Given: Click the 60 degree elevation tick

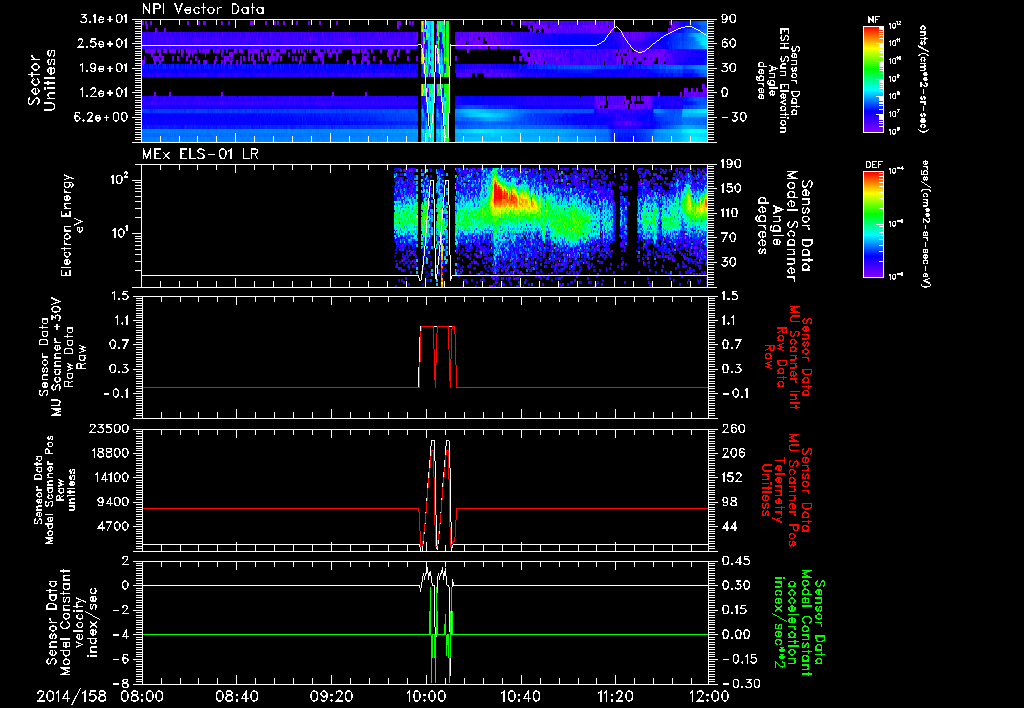Looking at the screenshot, I should coord(728,44).
